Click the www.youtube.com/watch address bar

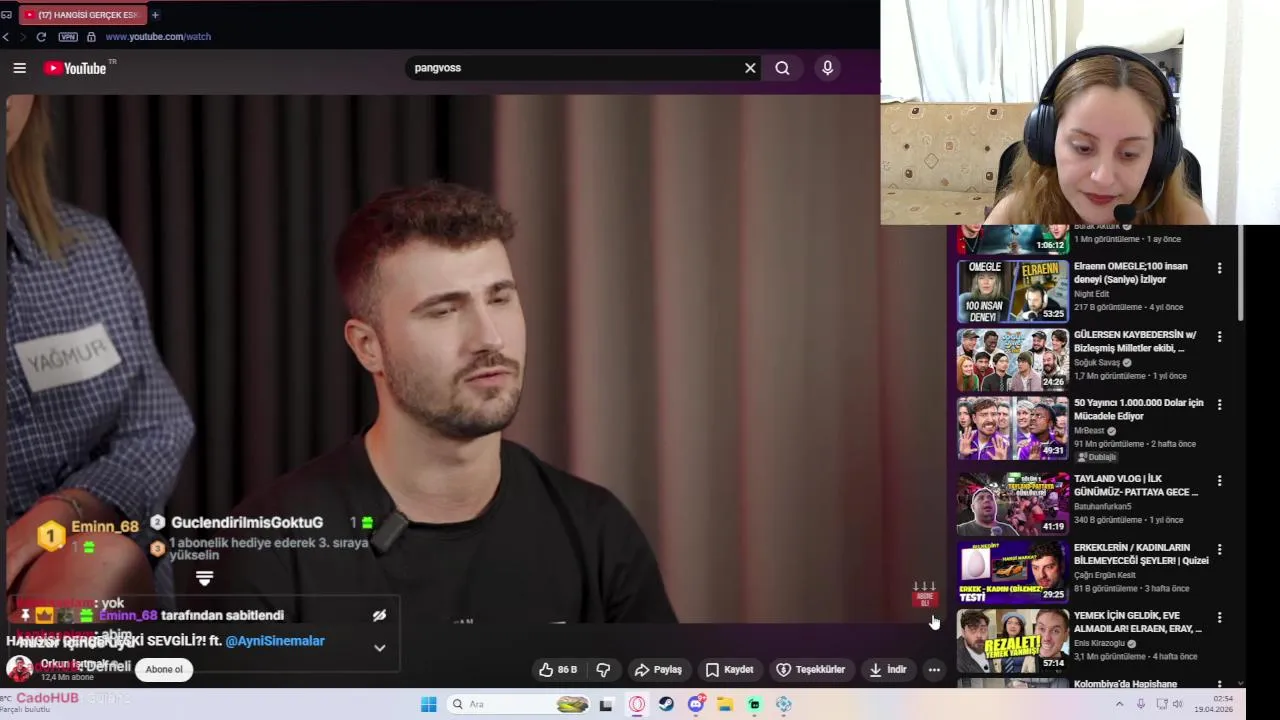coord(158,37)
